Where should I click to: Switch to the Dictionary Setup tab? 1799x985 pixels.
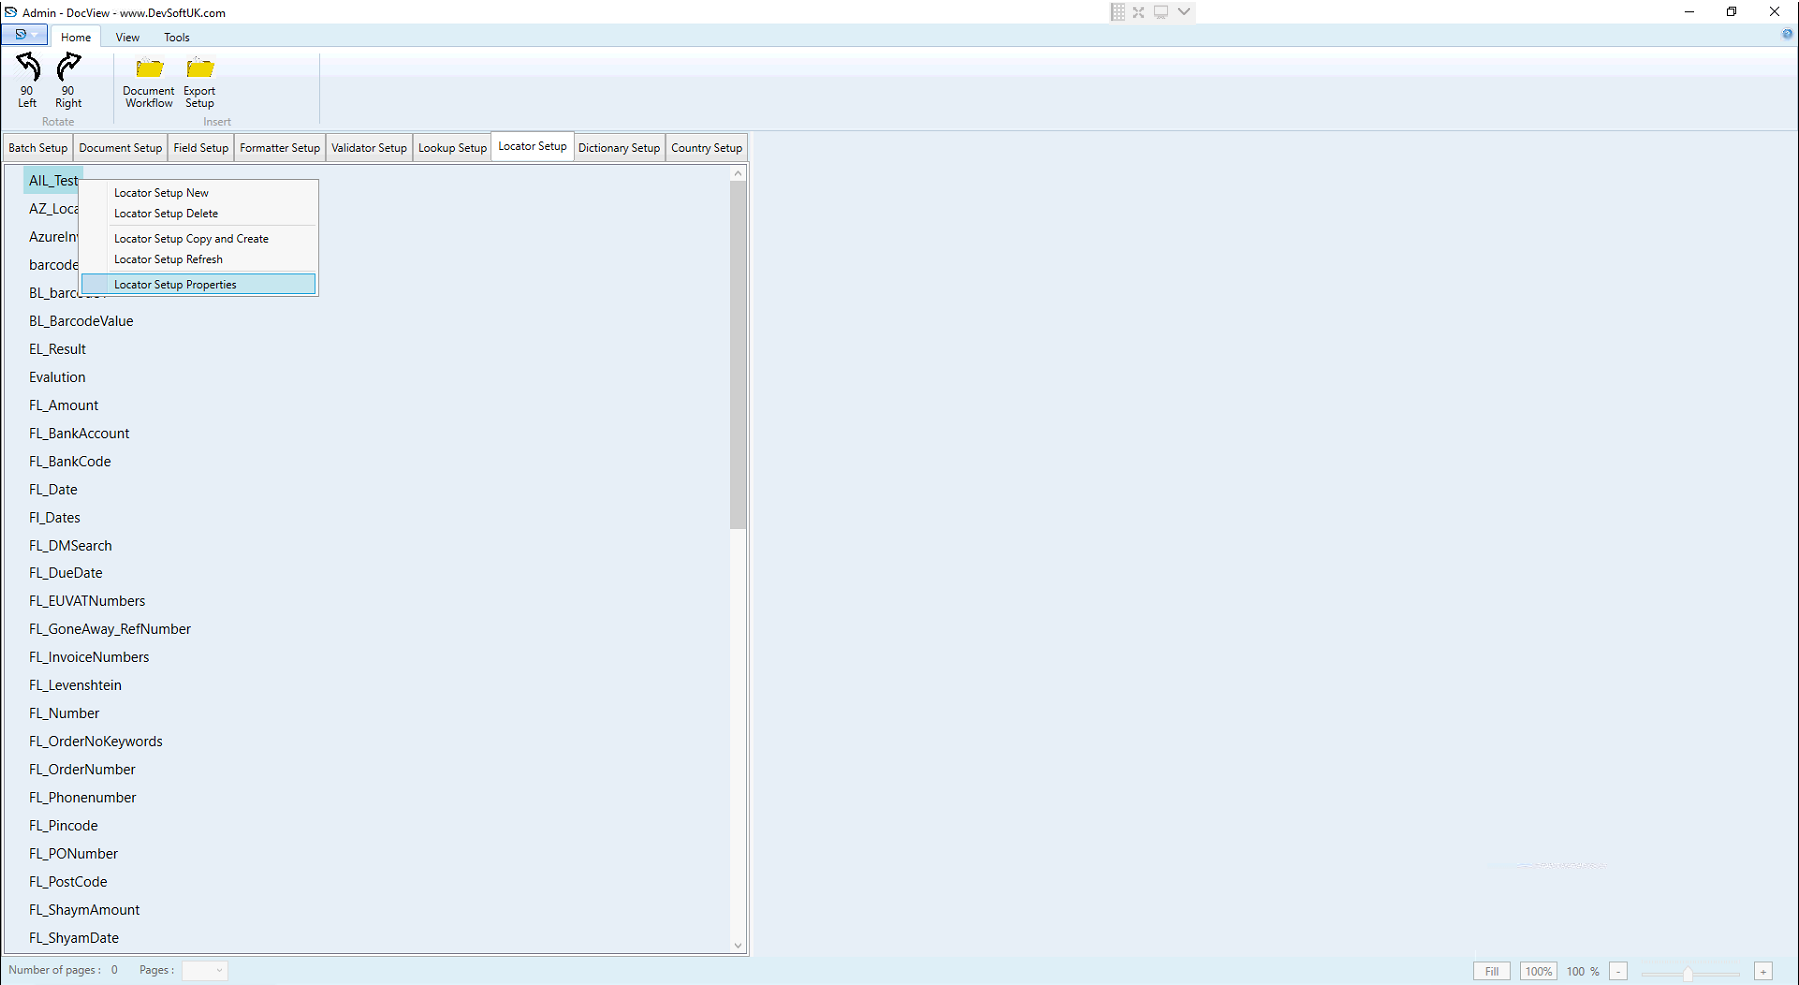(618, 147)
